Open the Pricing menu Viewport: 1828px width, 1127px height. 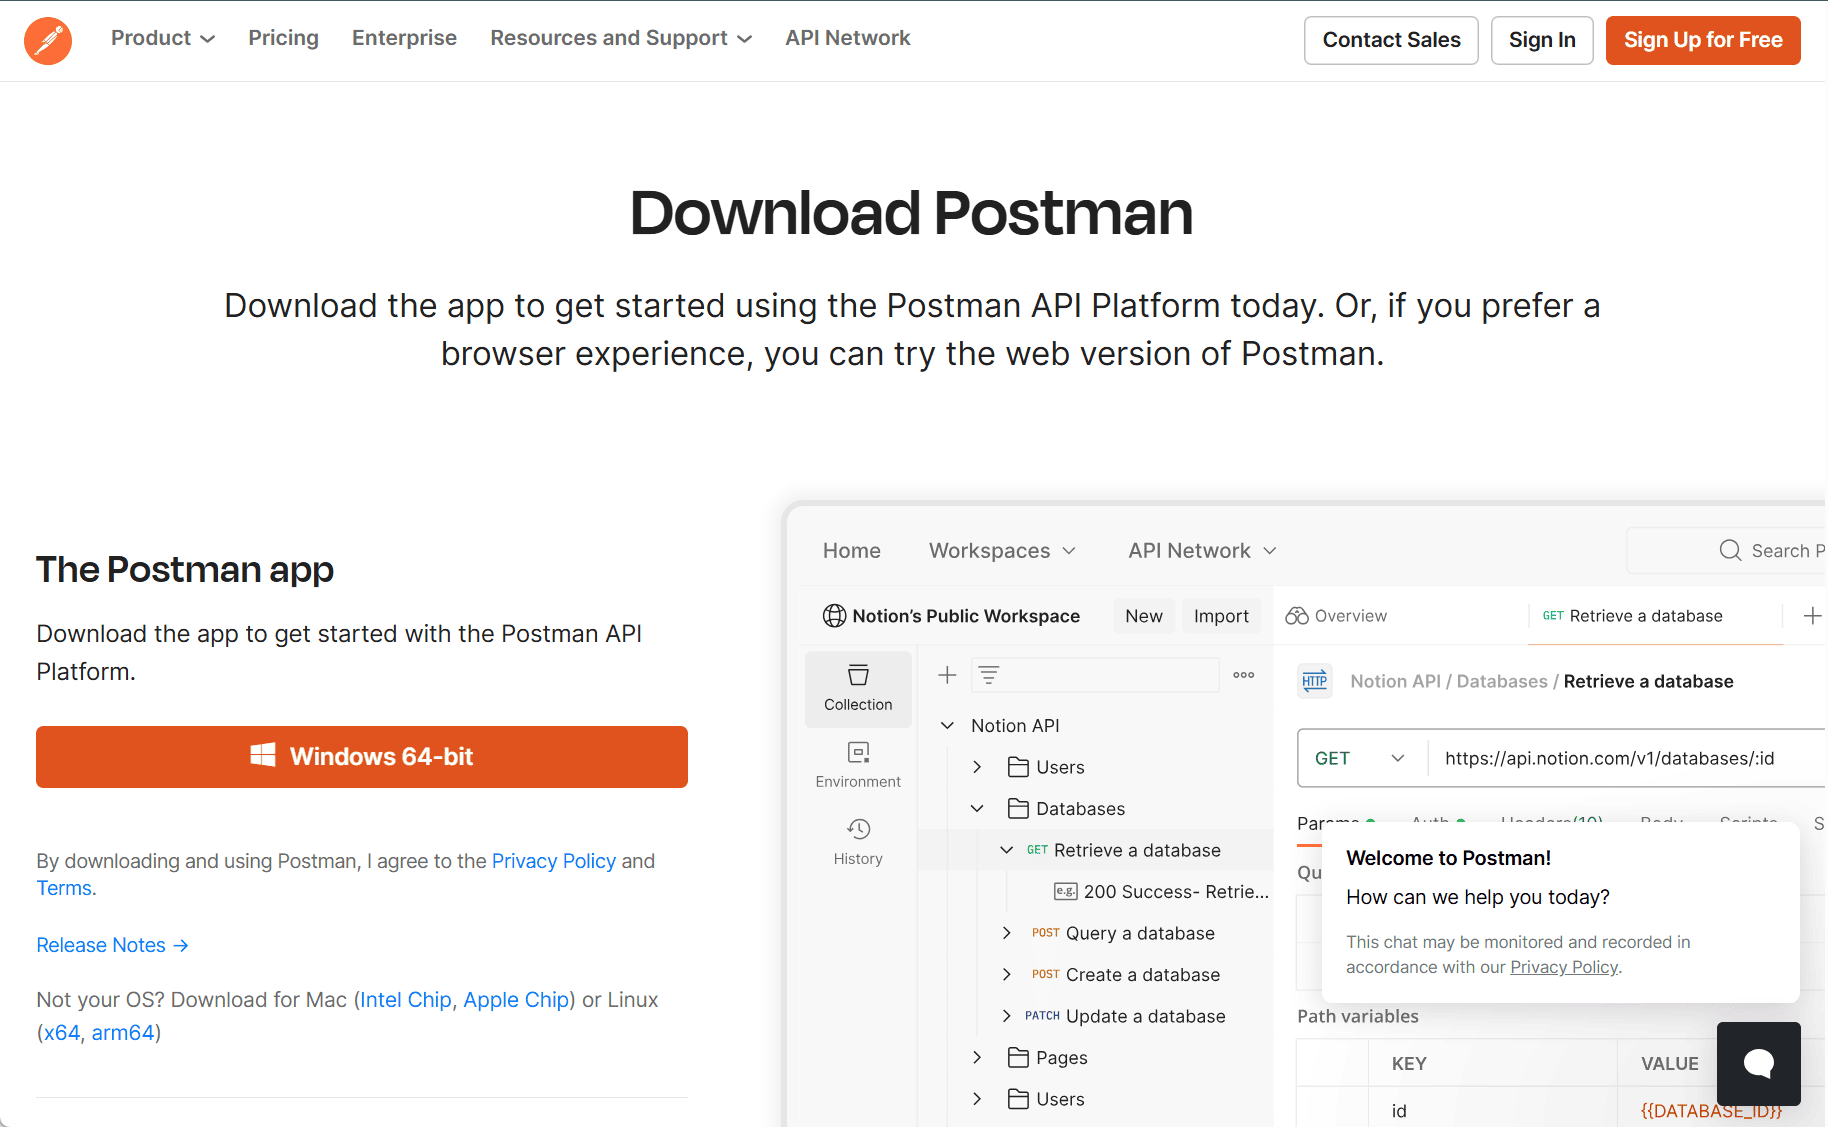283,37
